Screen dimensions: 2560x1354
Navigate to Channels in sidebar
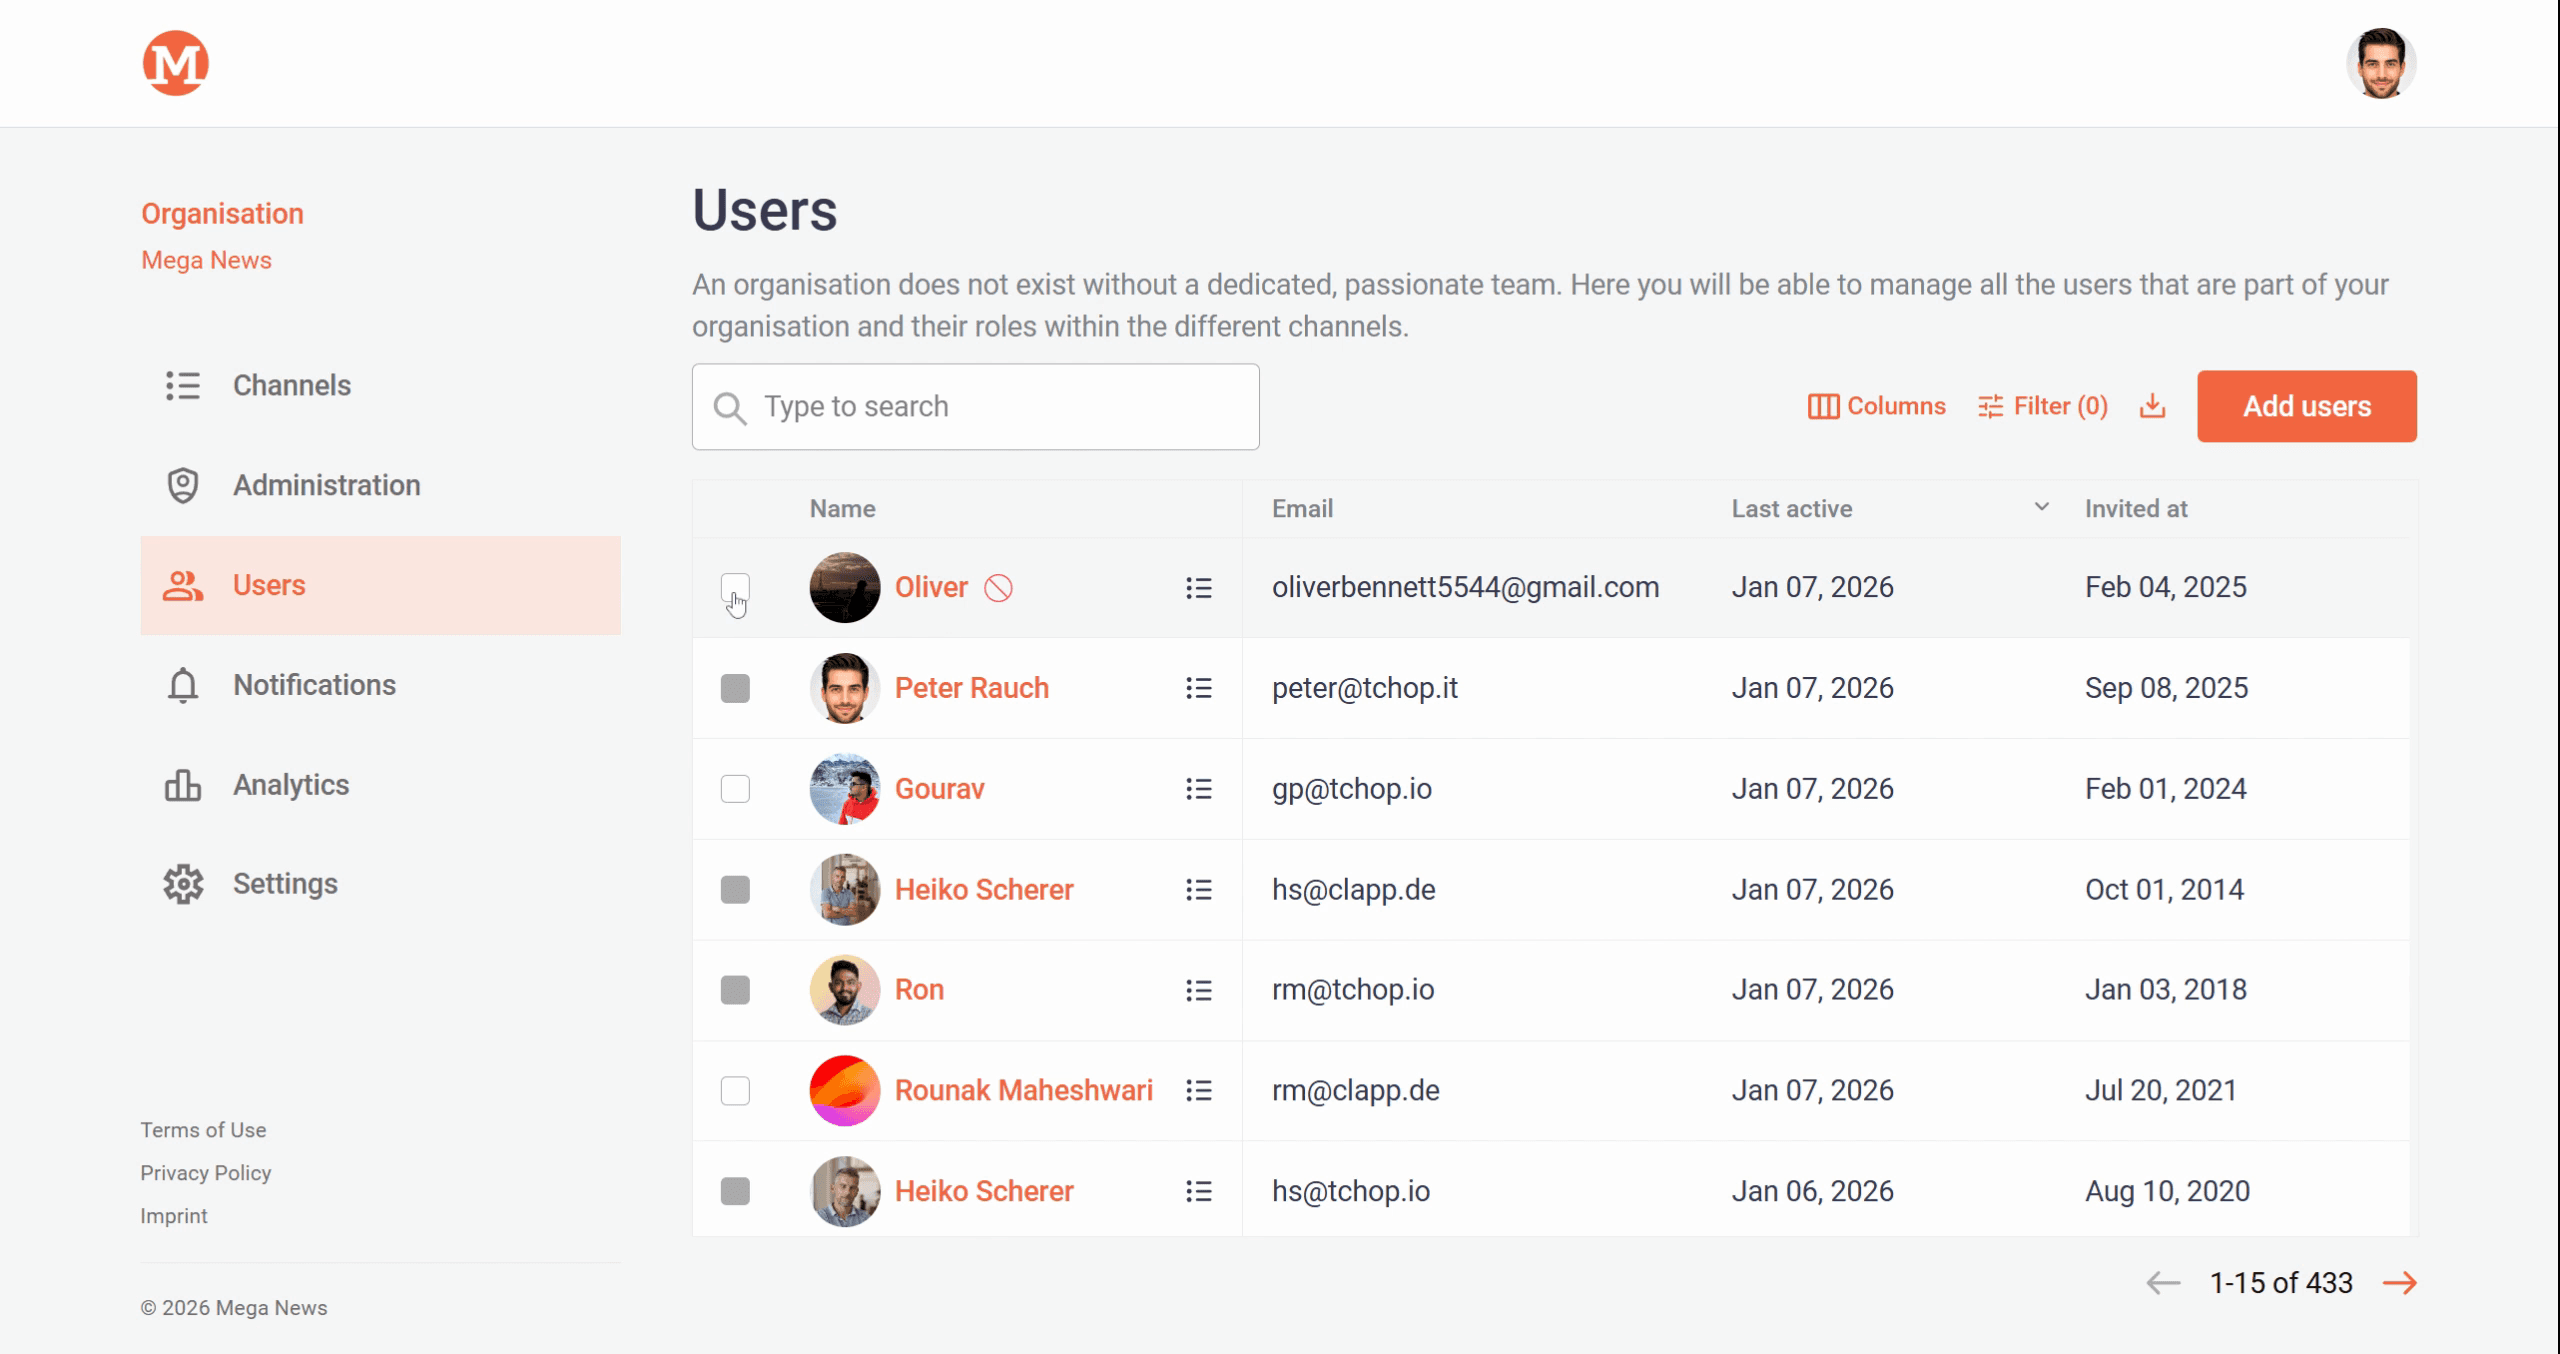[291, 385]
